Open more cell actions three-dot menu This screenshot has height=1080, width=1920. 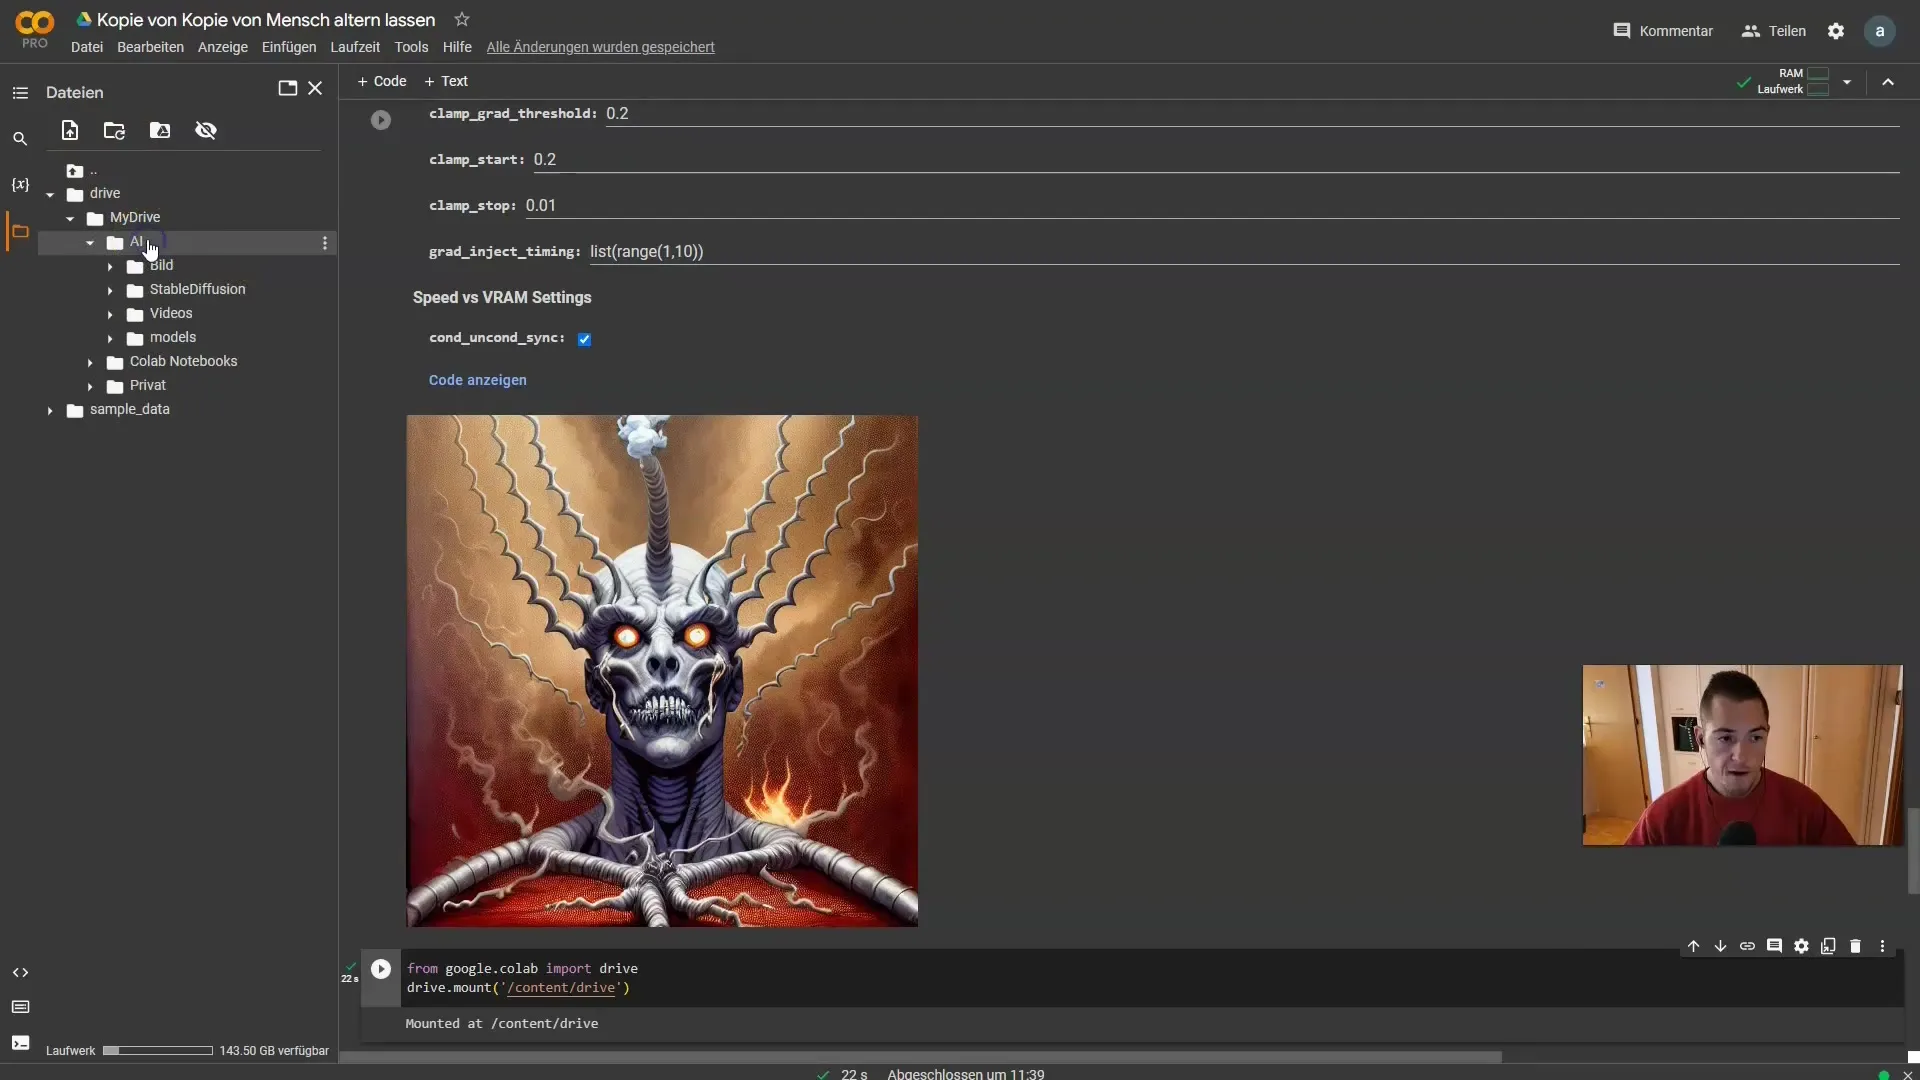click(x=1882, y=946)
